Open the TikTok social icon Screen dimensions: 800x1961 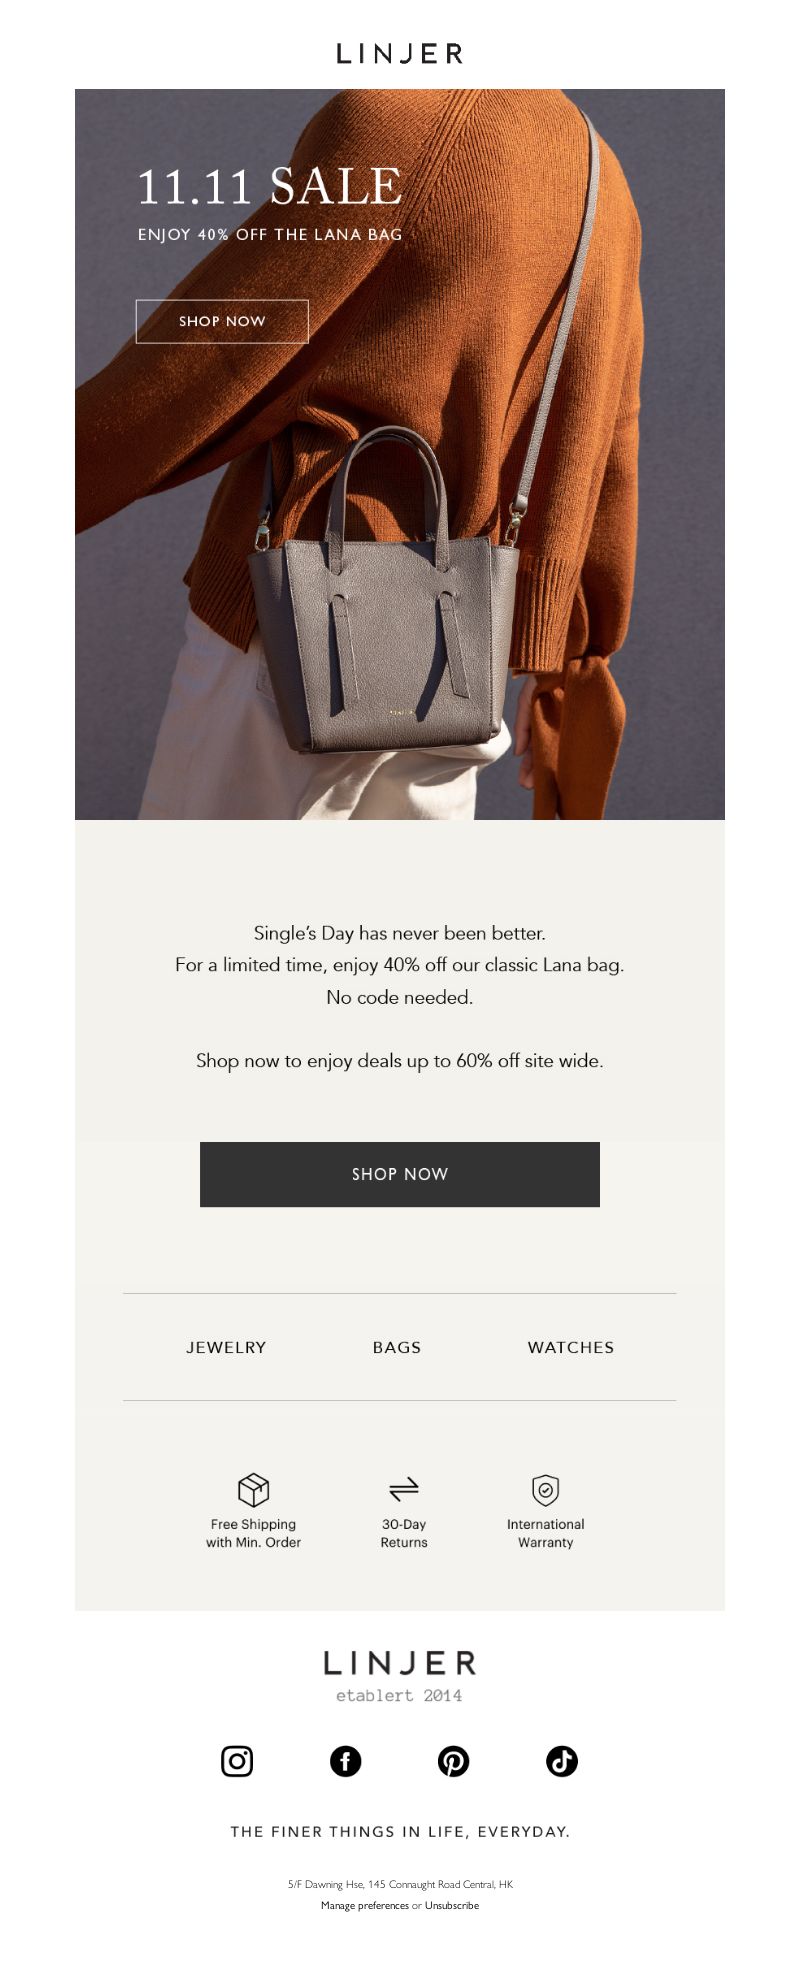point(562,1761)
